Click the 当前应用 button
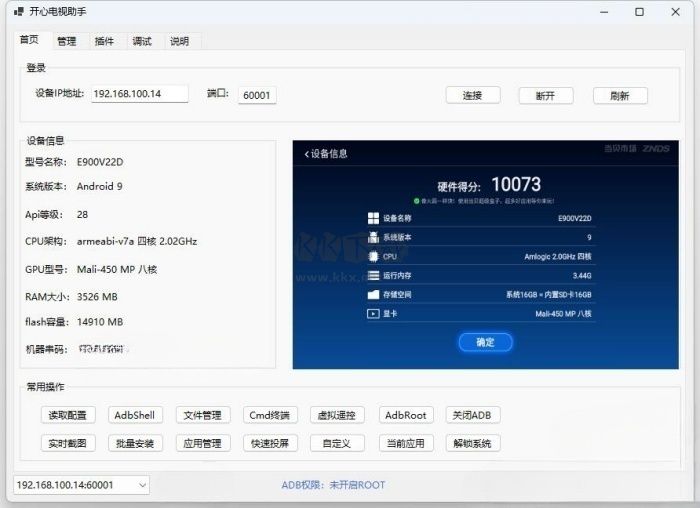 [406, 443]
